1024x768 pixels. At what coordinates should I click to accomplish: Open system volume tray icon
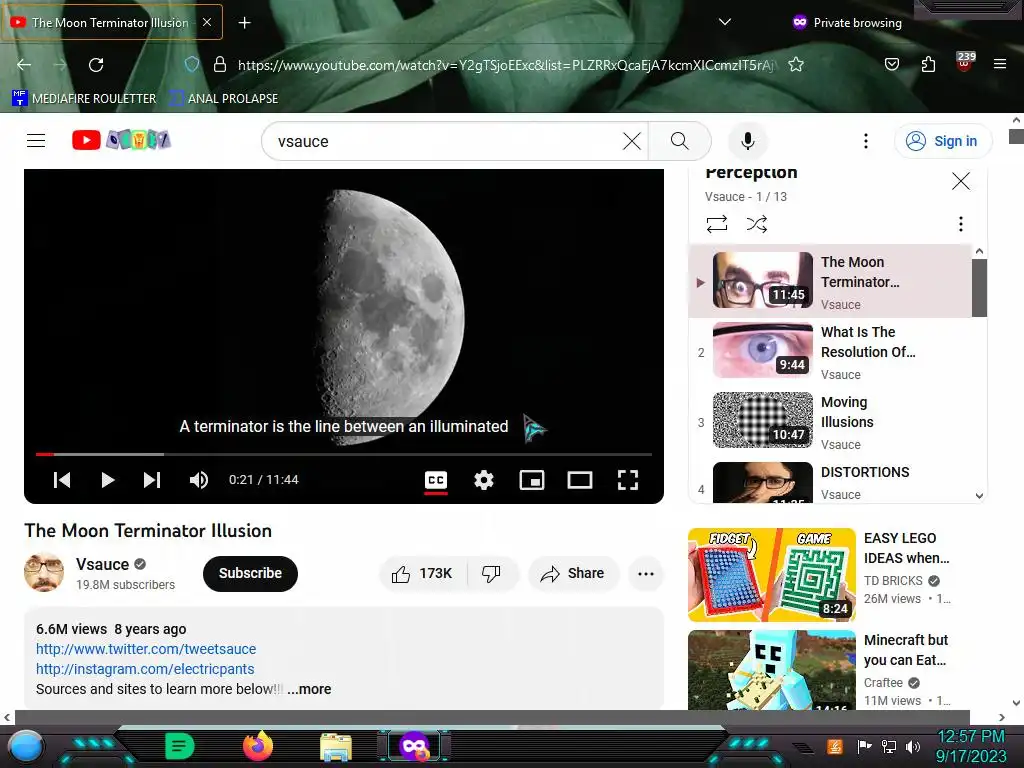(x=913, y=746)
